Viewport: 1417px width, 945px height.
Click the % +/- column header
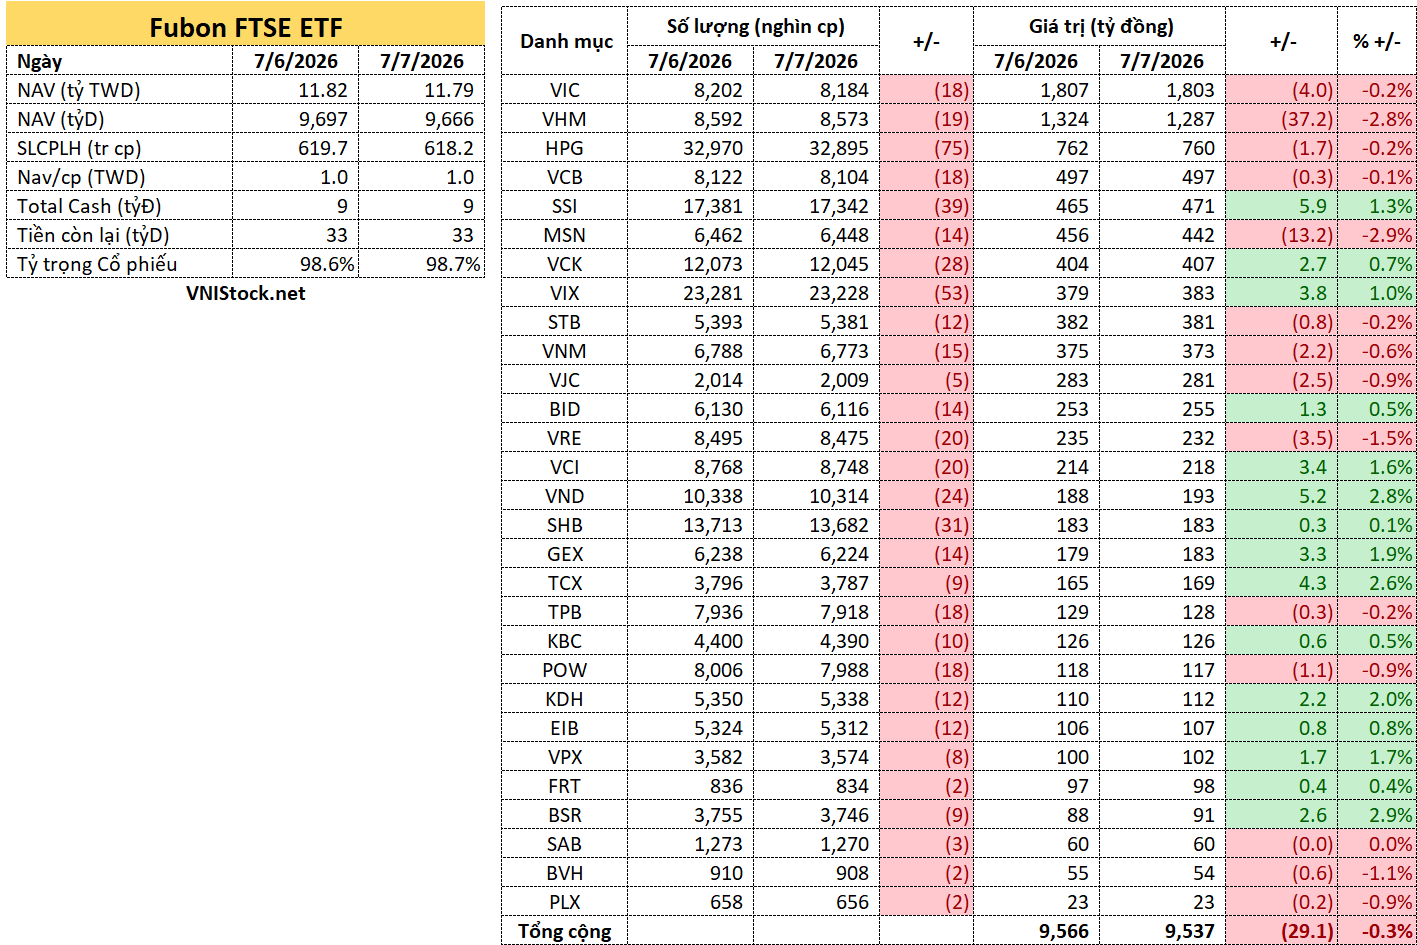tap(1376, 41)
